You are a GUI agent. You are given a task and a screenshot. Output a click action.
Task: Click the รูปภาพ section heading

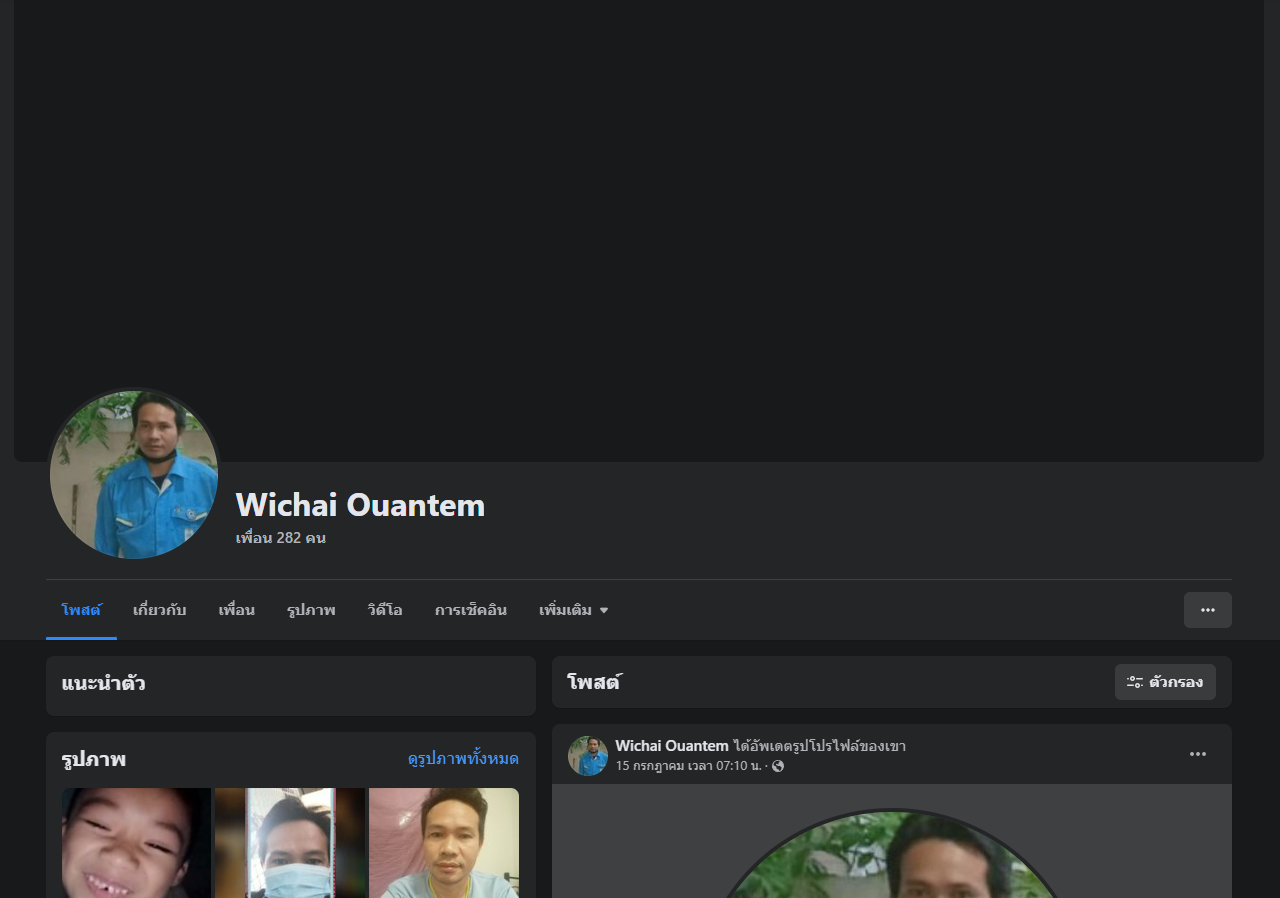click(93, 759)
